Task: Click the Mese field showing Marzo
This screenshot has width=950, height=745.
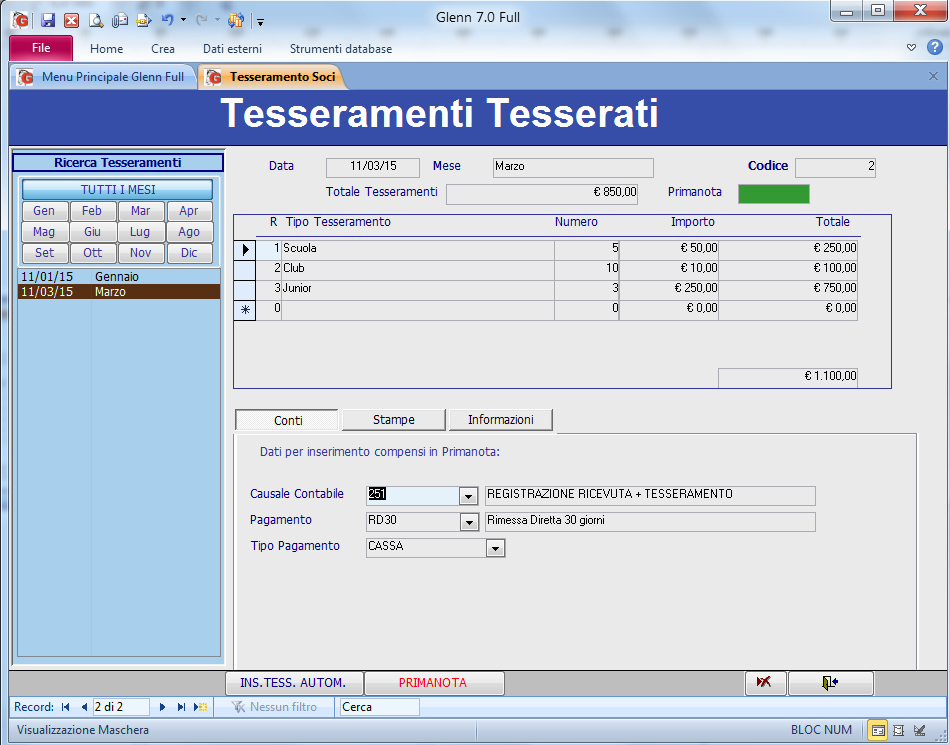Action: pyautogui.click(x=573, y=167)
